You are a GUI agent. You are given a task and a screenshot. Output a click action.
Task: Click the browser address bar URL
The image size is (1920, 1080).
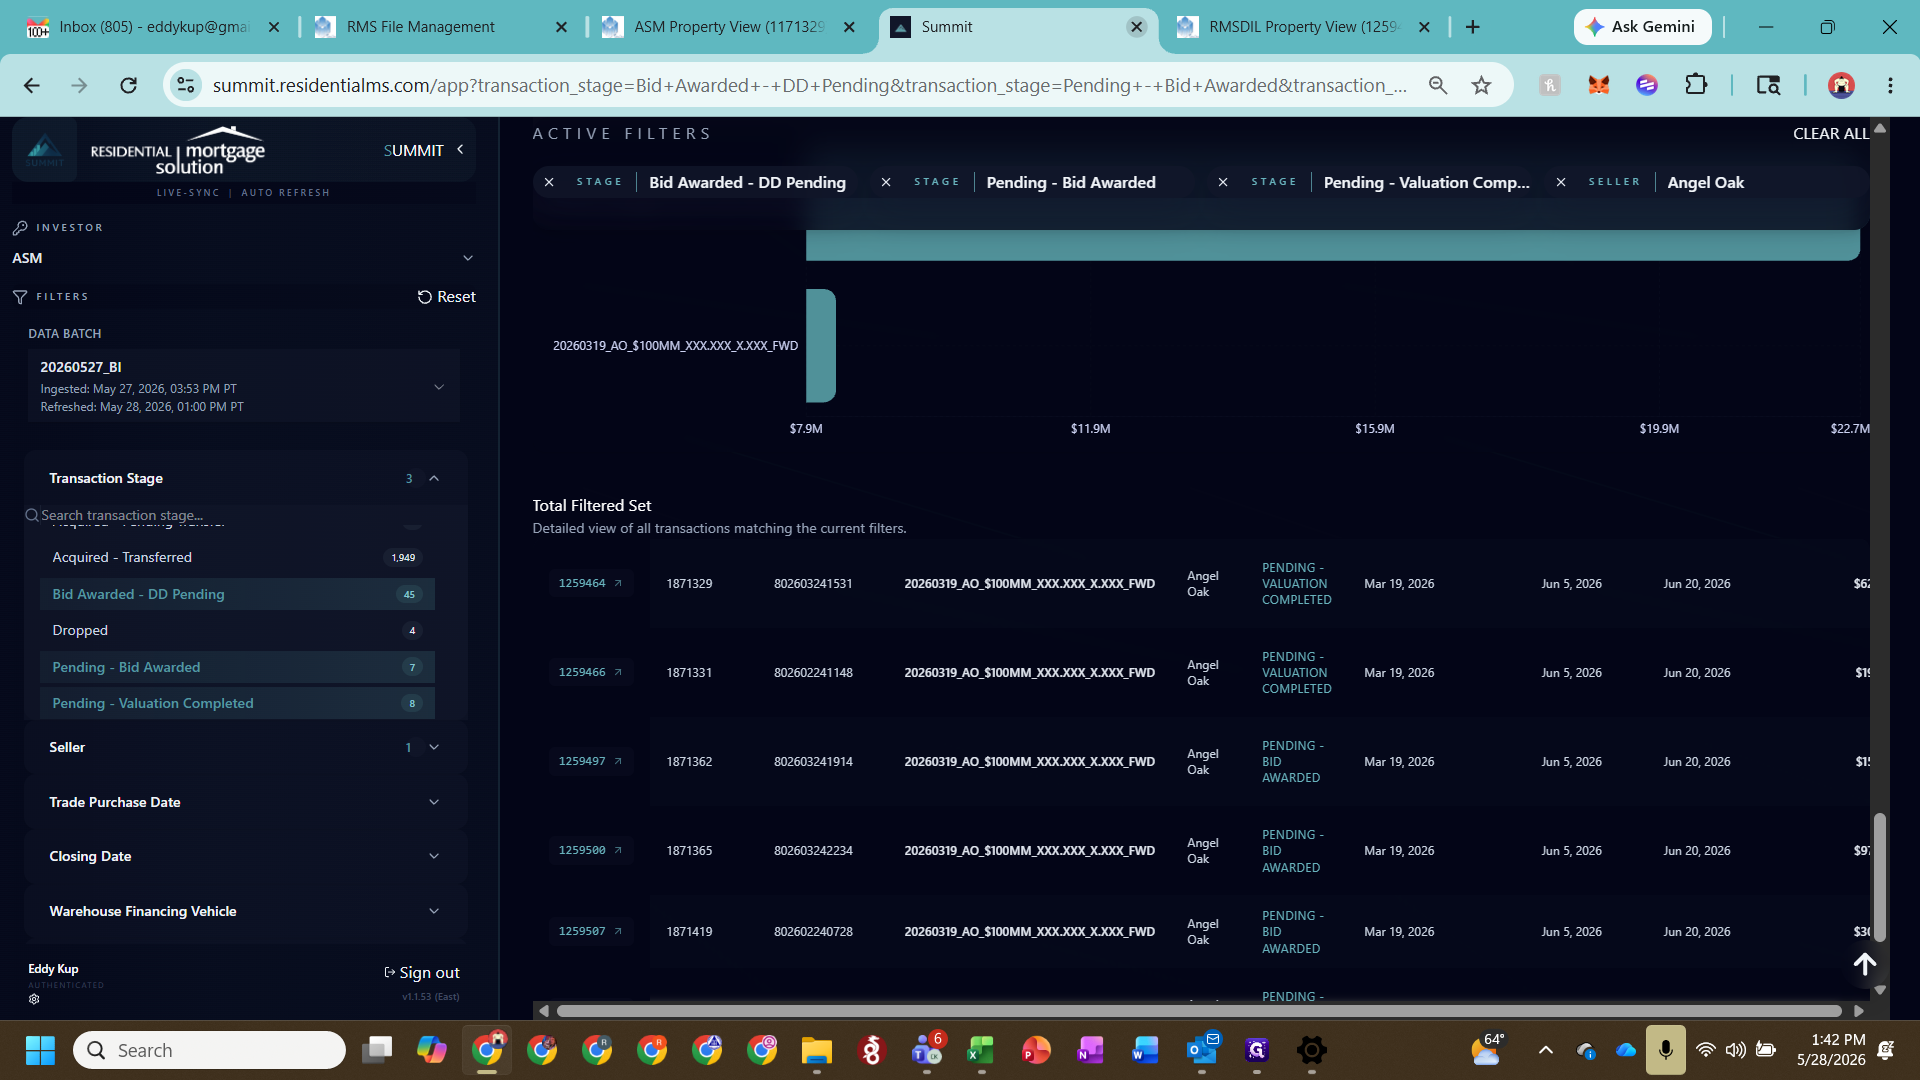(x=809, y=86)
